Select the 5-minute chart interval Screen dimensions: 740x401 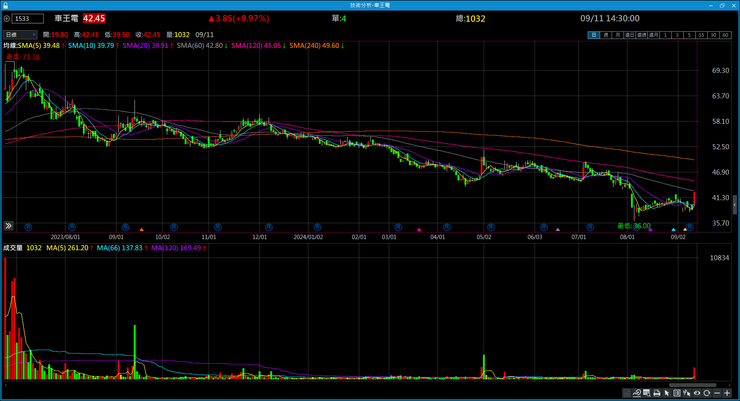pyautogui.click(x=689, y=35)
